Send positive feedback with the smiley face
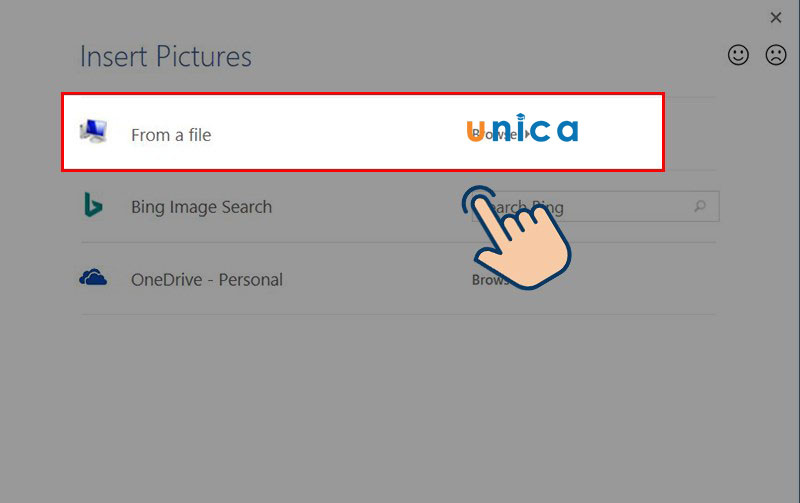 pyautogui.click(x=738, y=55)
